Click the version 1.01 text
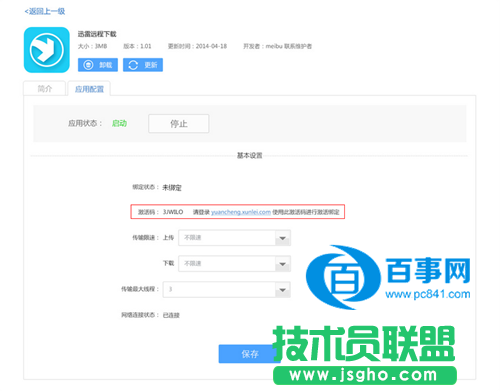Viewport: 500px width, 391px height. point(146,46)
